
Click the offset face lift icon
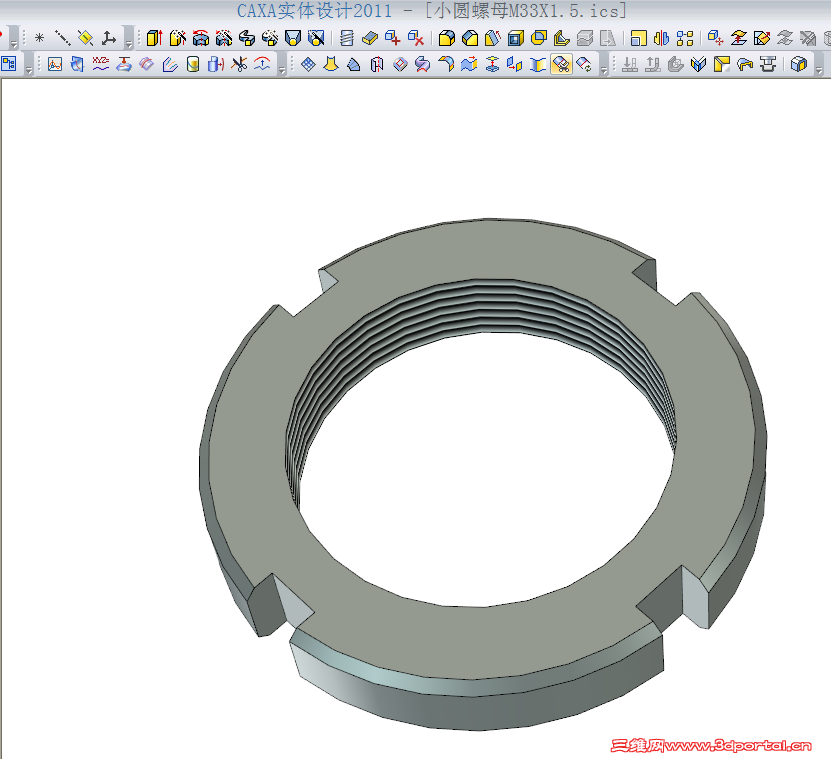click(x=739, y=38)
